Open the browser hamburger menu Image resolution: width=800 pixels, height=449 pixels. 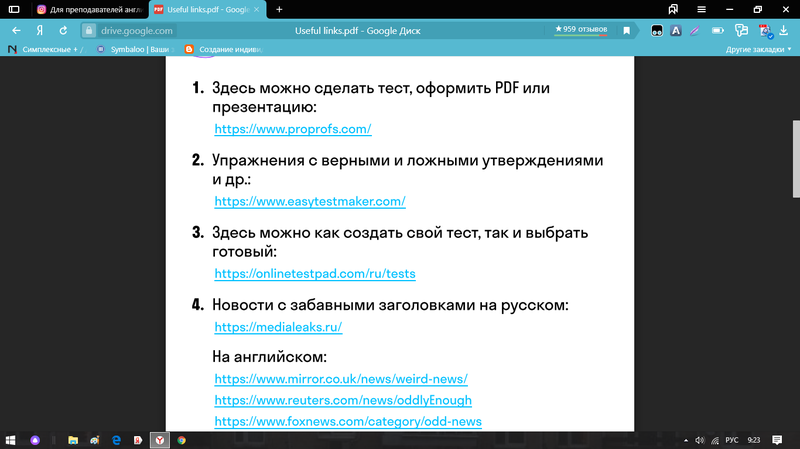[x=702, y=9]
